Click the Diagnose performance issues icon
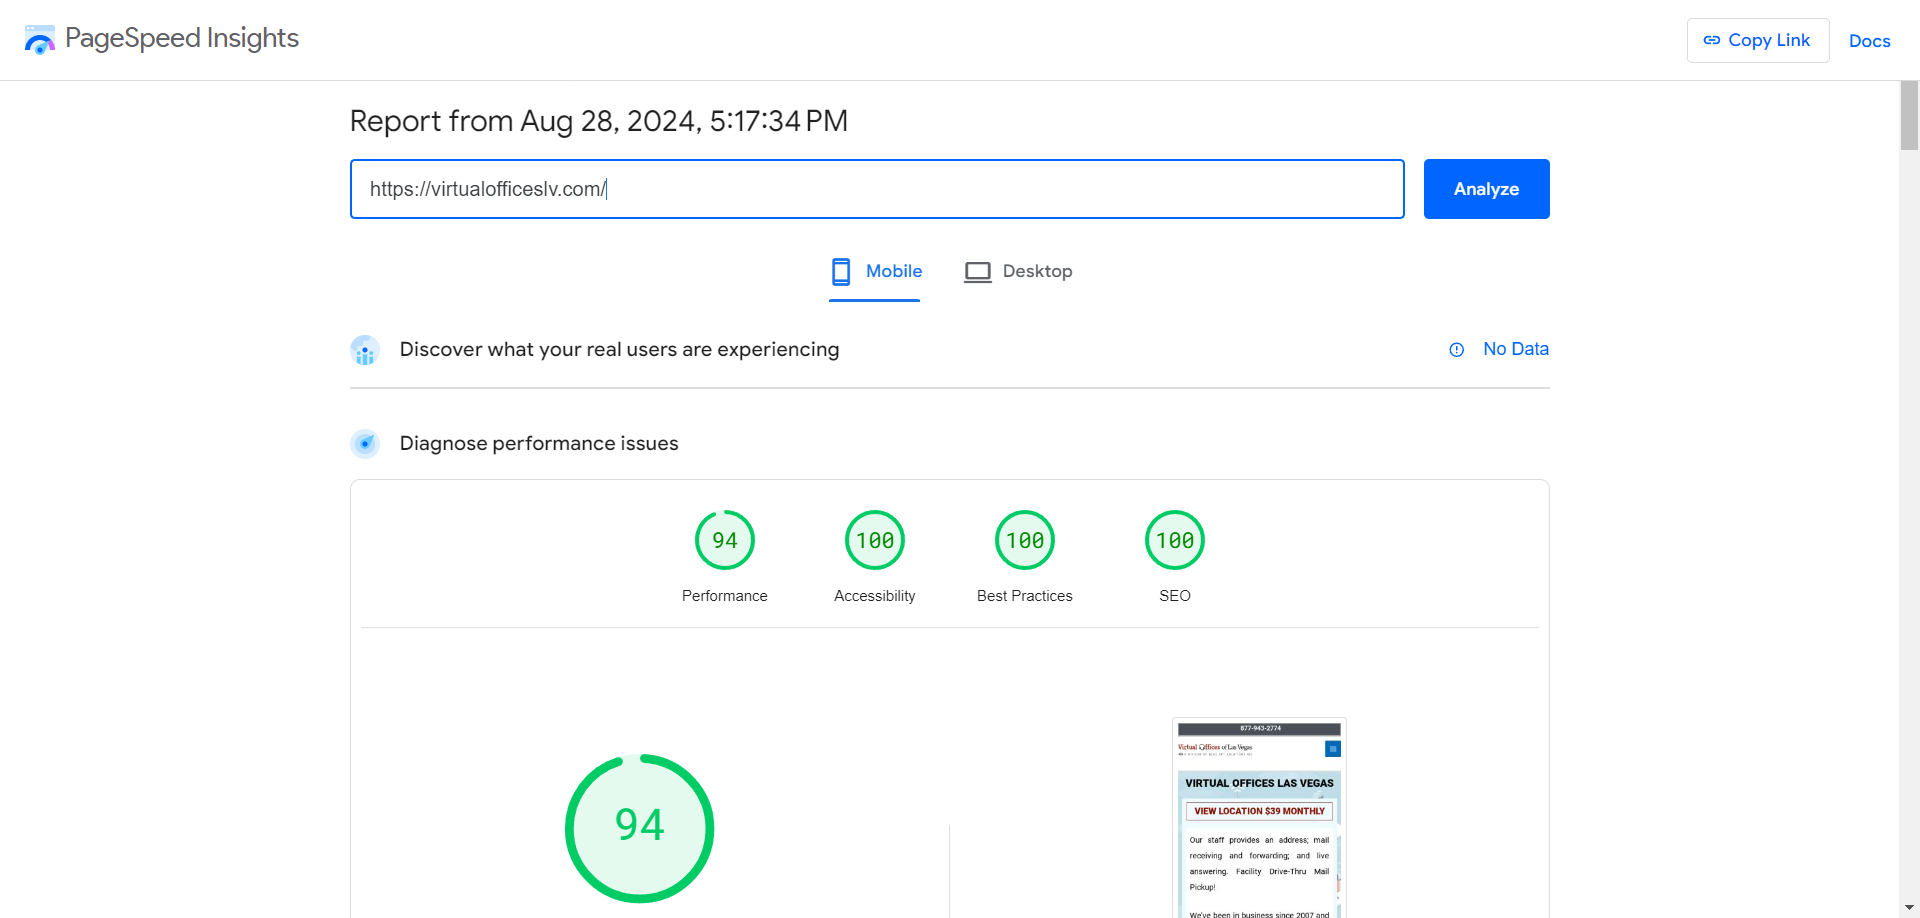Image resolution: width=1920 pixels, height=918 pixels. [365, 443]
